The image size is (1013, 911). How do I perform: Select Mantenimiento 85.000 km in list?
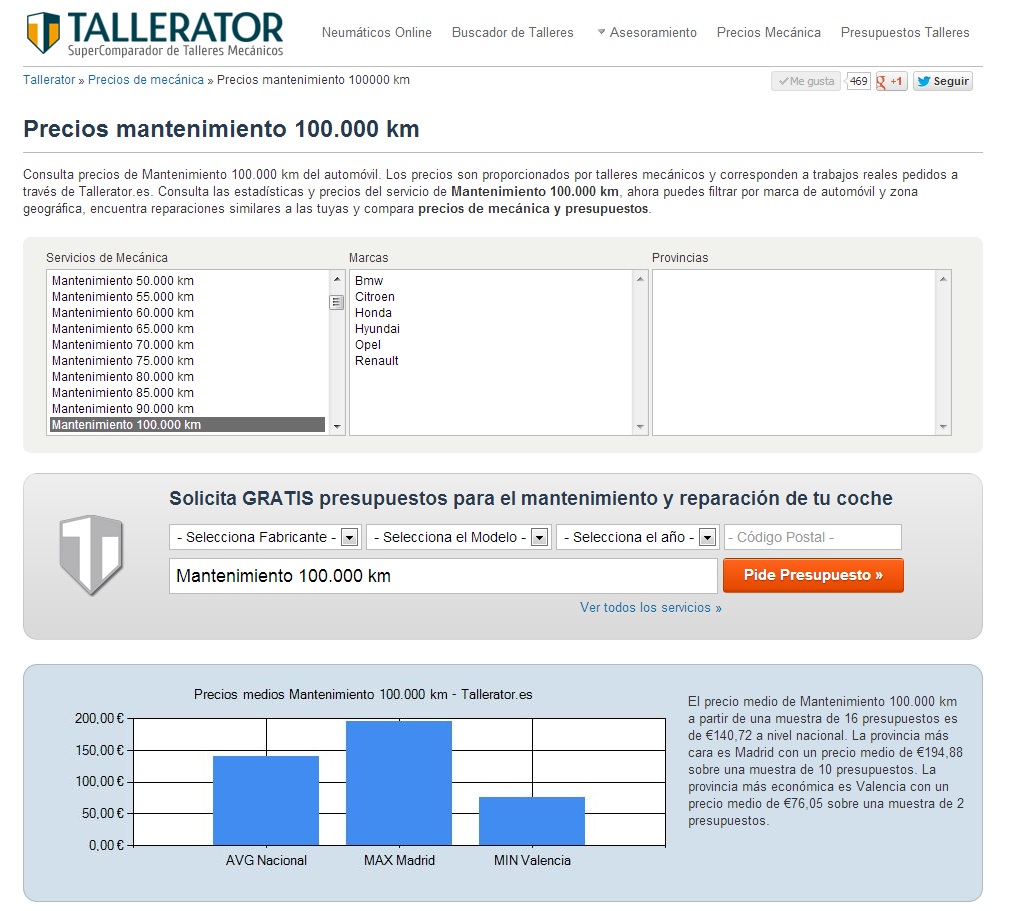pyautogui.click(x=187, y=393)
